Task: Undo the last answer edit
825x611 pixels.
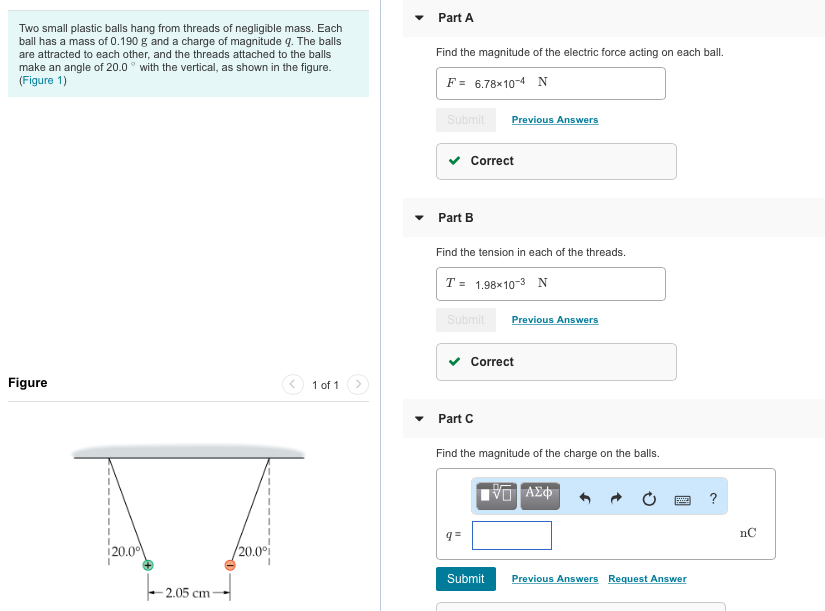Action: 586,498
